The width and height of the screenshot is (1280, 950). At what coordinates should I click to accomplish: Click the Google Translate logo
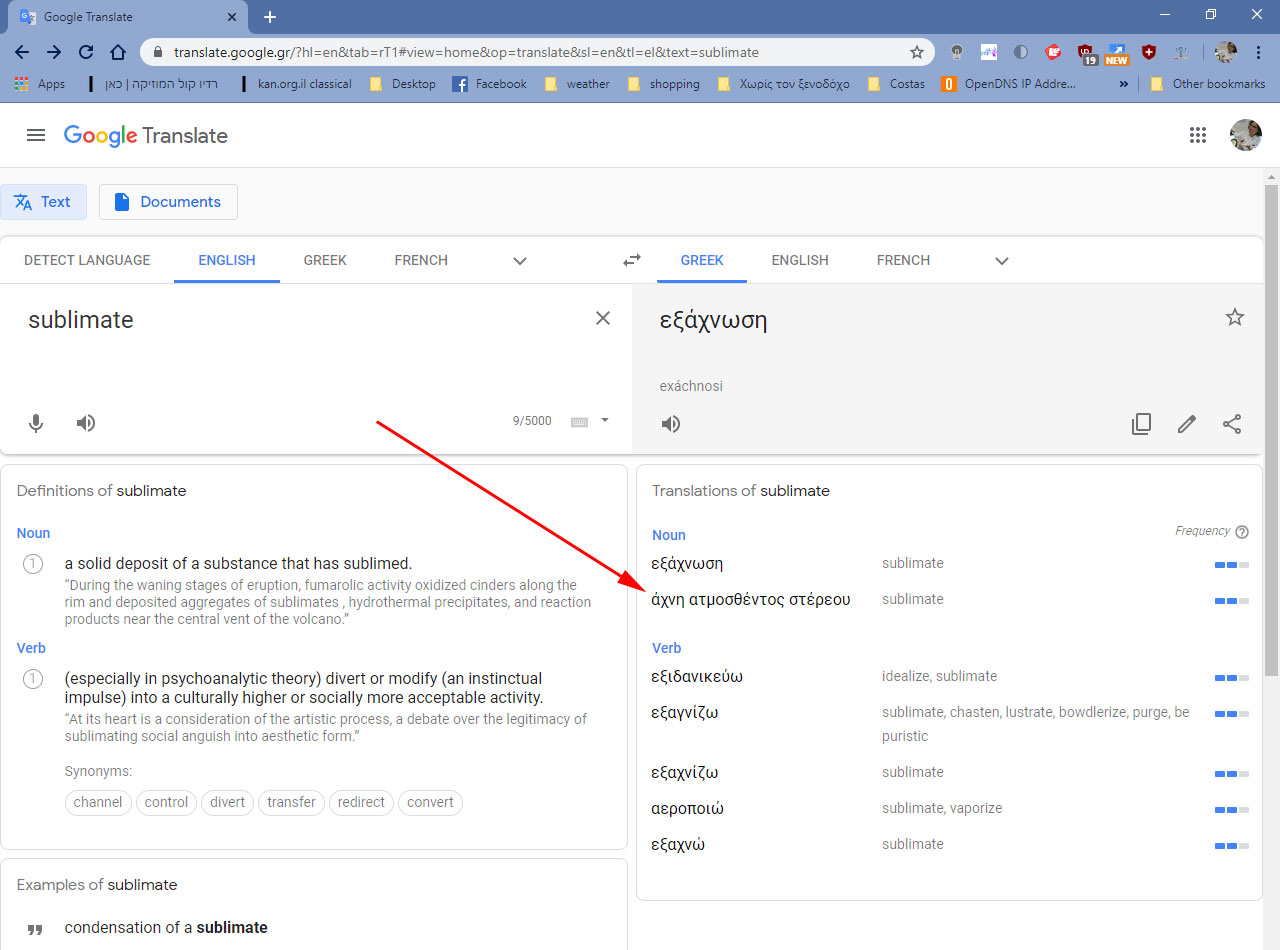(x=146, y=135)
